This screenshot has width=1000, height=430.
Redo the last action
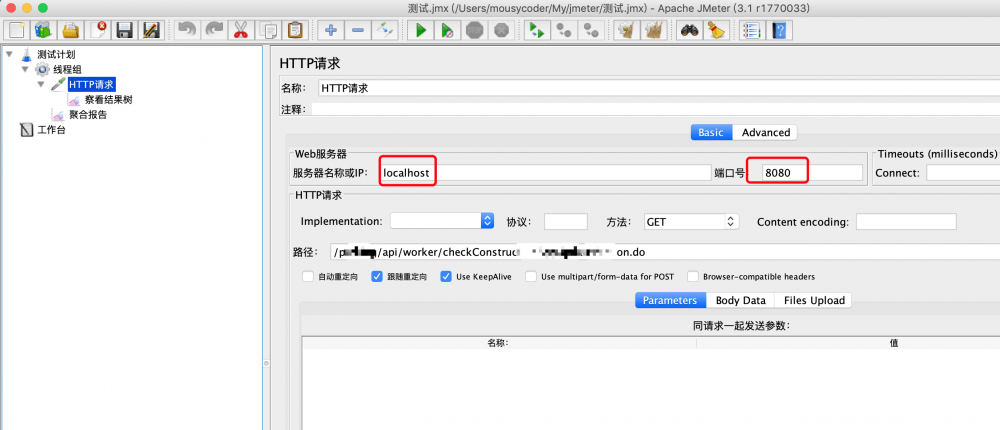pyautogui.click(x=214, y=30)
